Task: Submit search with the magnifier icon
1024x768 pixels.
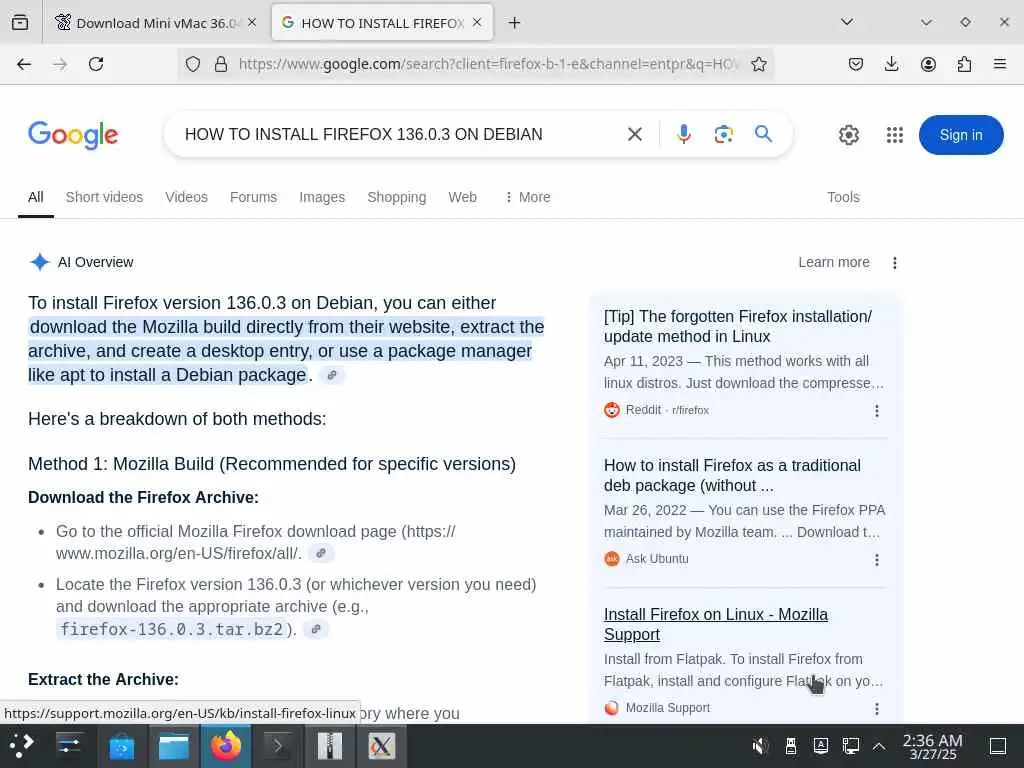Action: [x=763, y=134]
